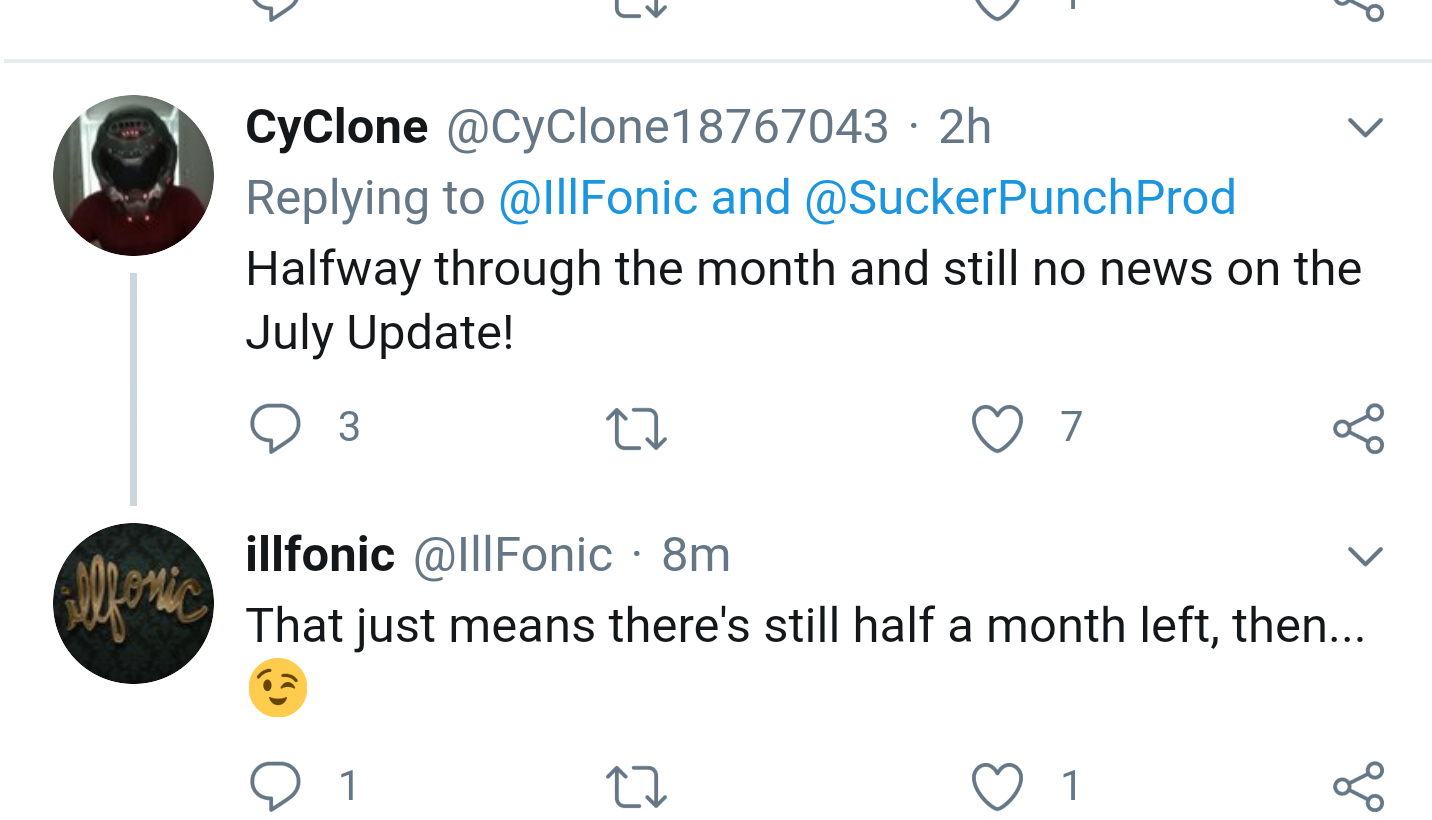
Task: View CyClone's helmet profile avatar
Action: 133,175
